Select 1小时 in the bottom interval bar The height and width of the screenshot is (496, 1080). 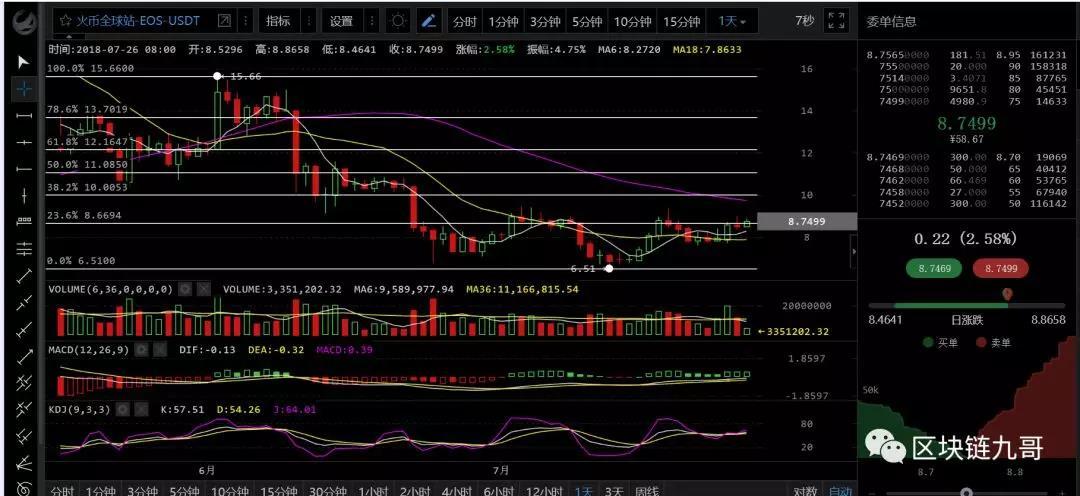[373, 490]
